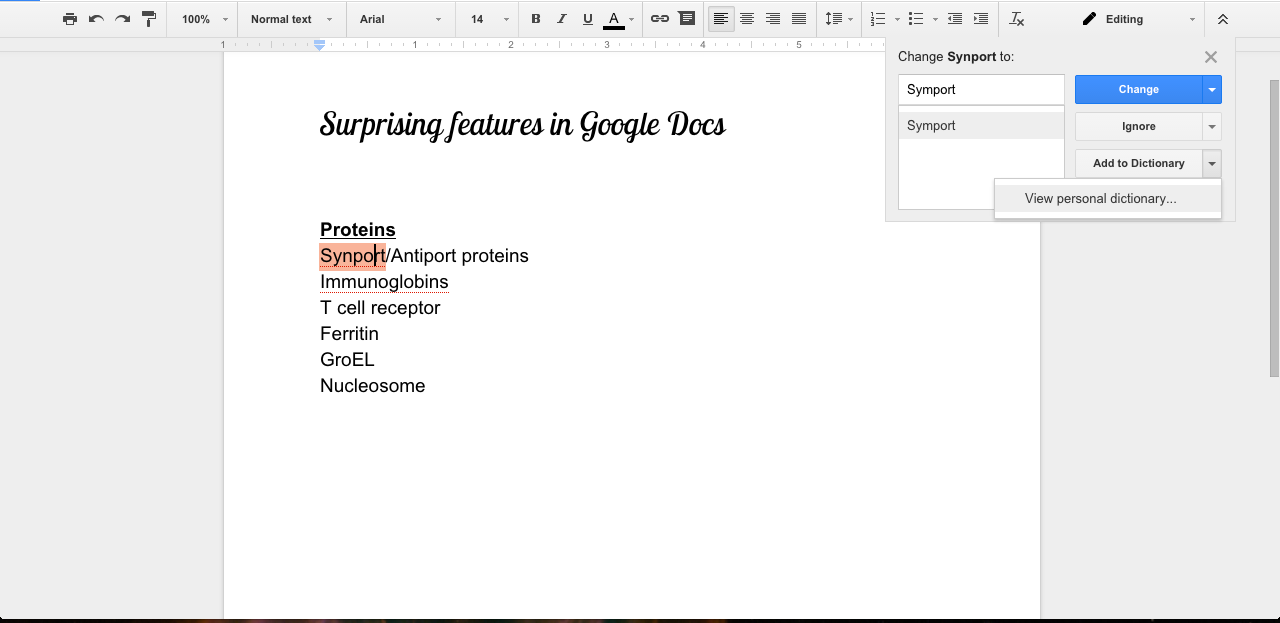The width and height of the screenshot is (1280, 623).
Task: Choose View personal dictionary menu item
Action: pyautogui.click(x=1100, y=198)
